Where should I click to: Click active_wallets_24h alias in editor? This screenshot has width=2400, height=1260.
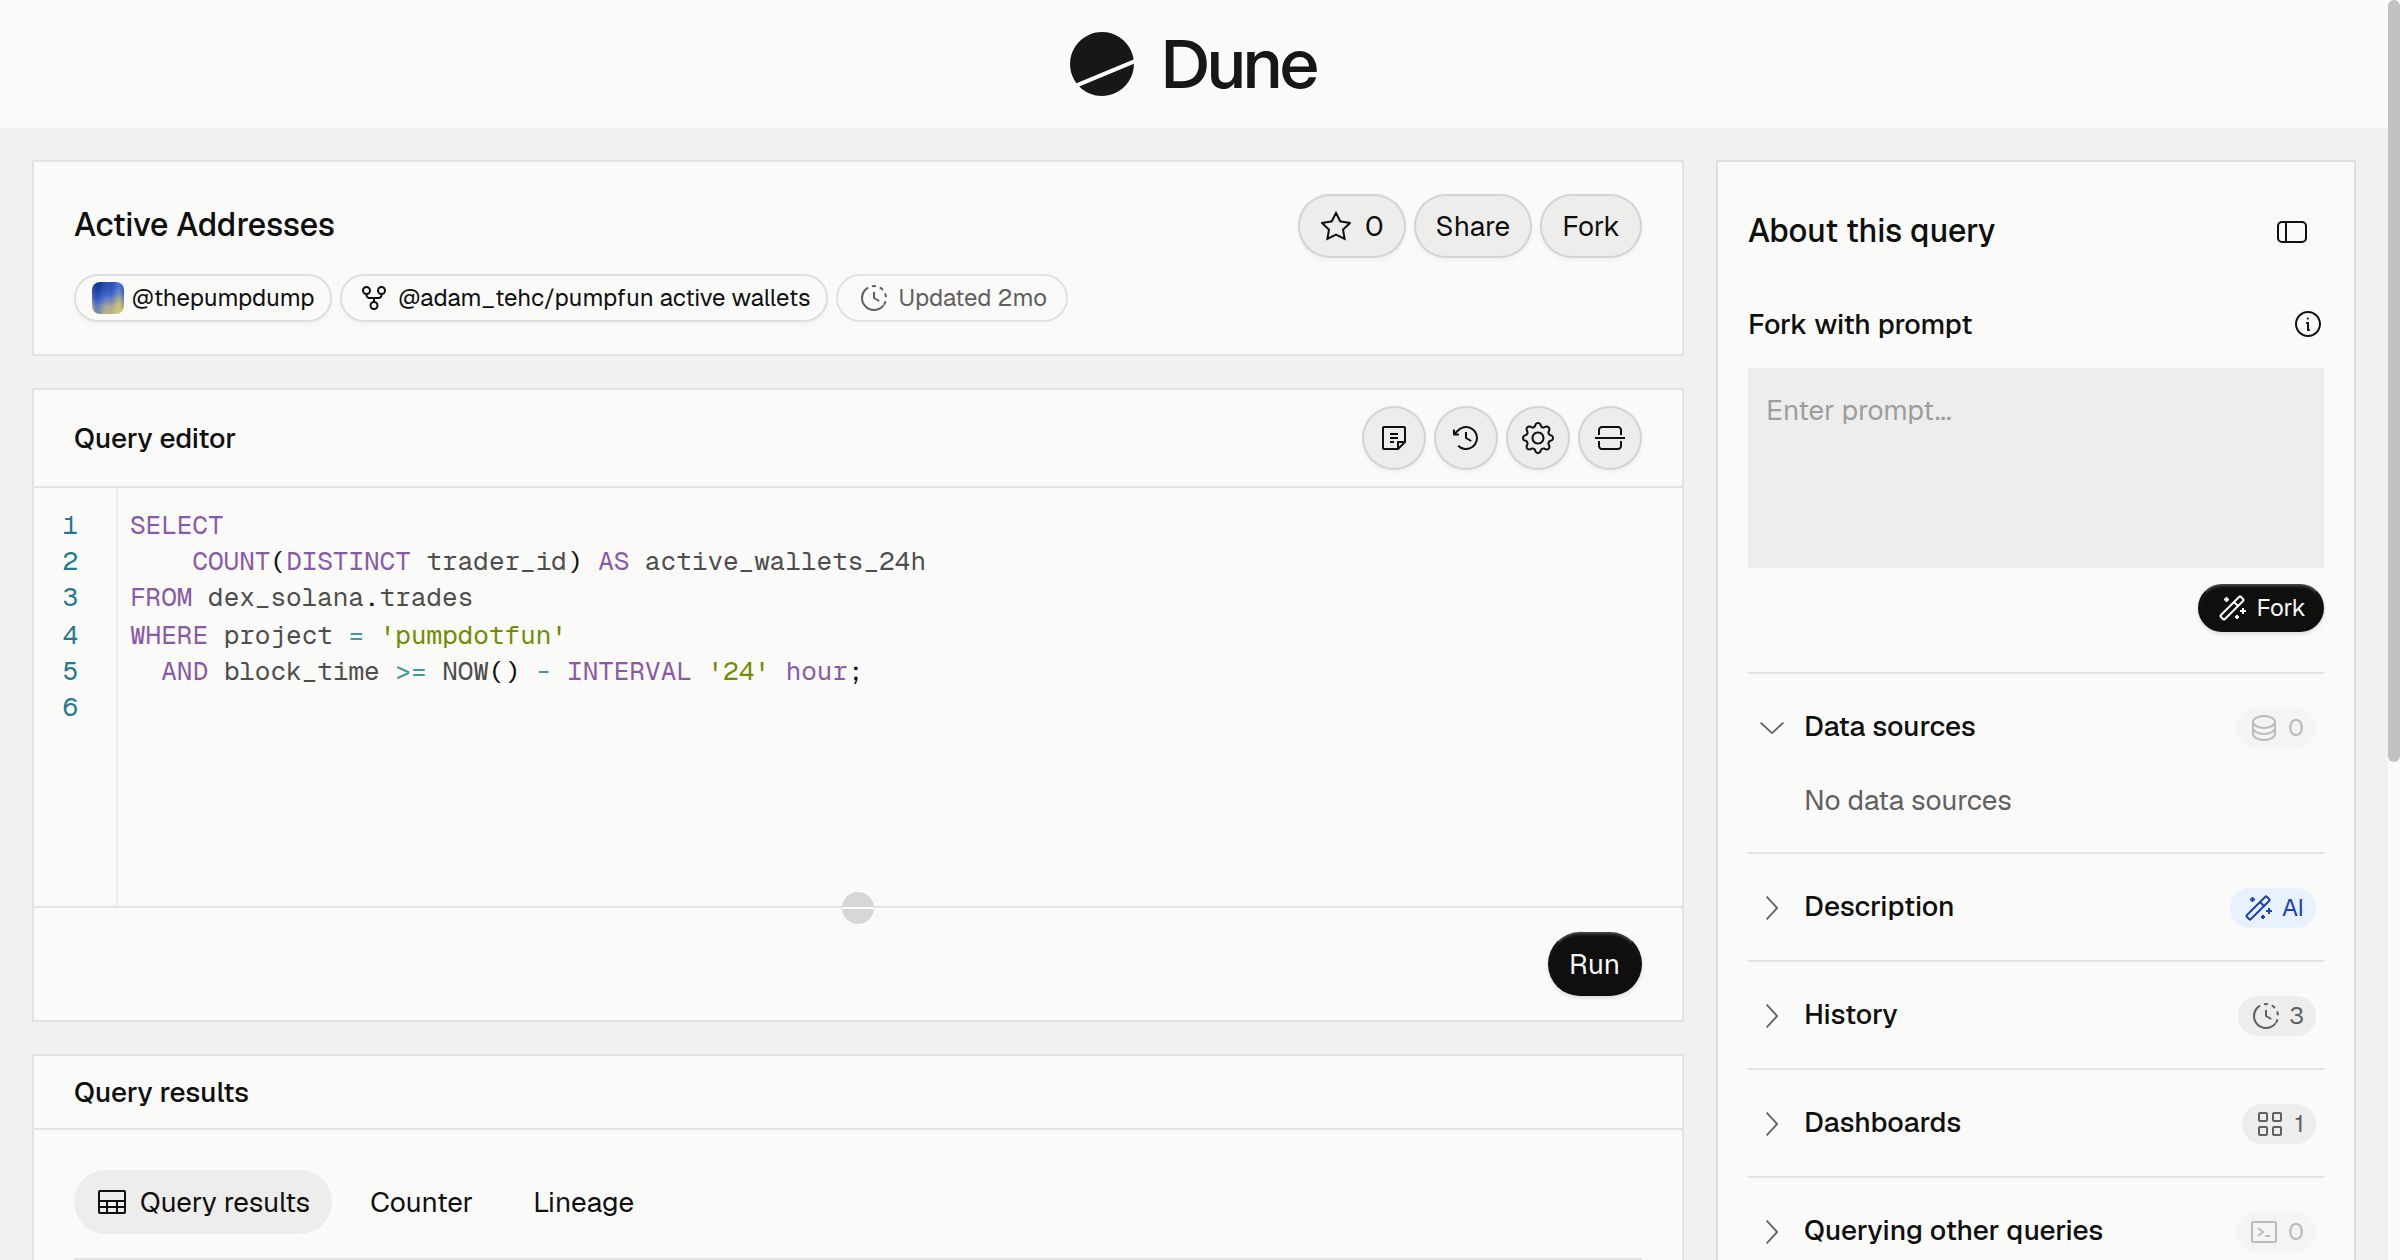[x=785, y=562]
